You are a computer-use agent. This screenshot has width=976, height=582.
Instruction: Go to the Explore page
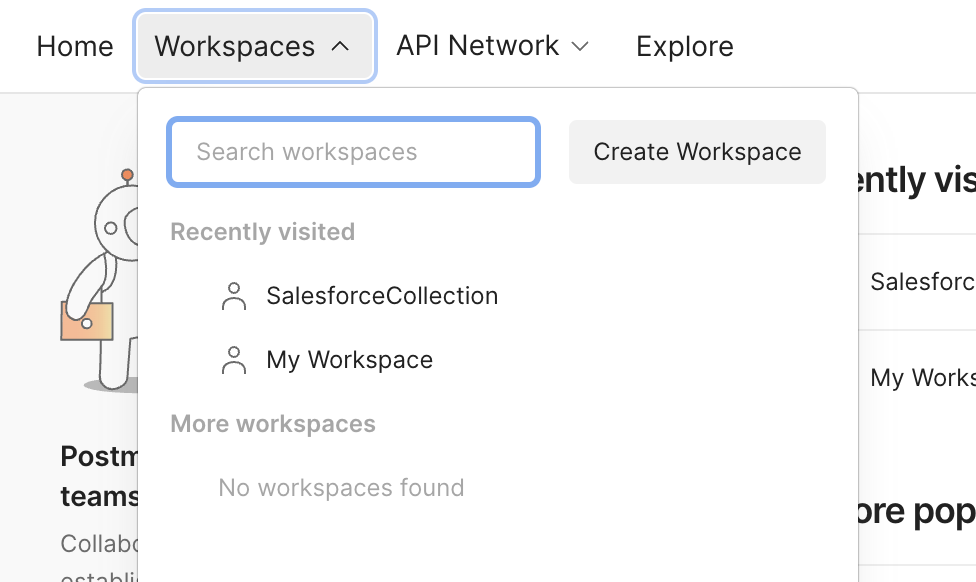pyautogui.click(x=685, y=46)
